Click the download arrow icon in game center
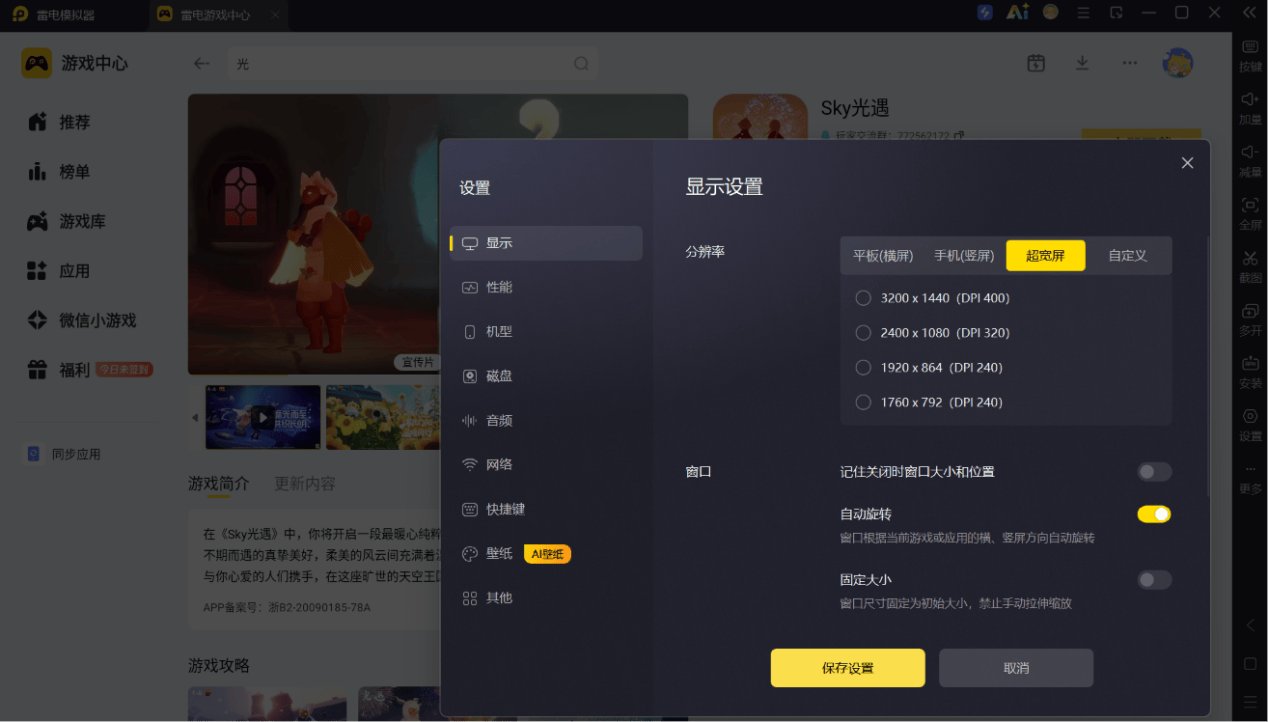This screenshot has width=1268, height=722. (x=1082, y=63)
